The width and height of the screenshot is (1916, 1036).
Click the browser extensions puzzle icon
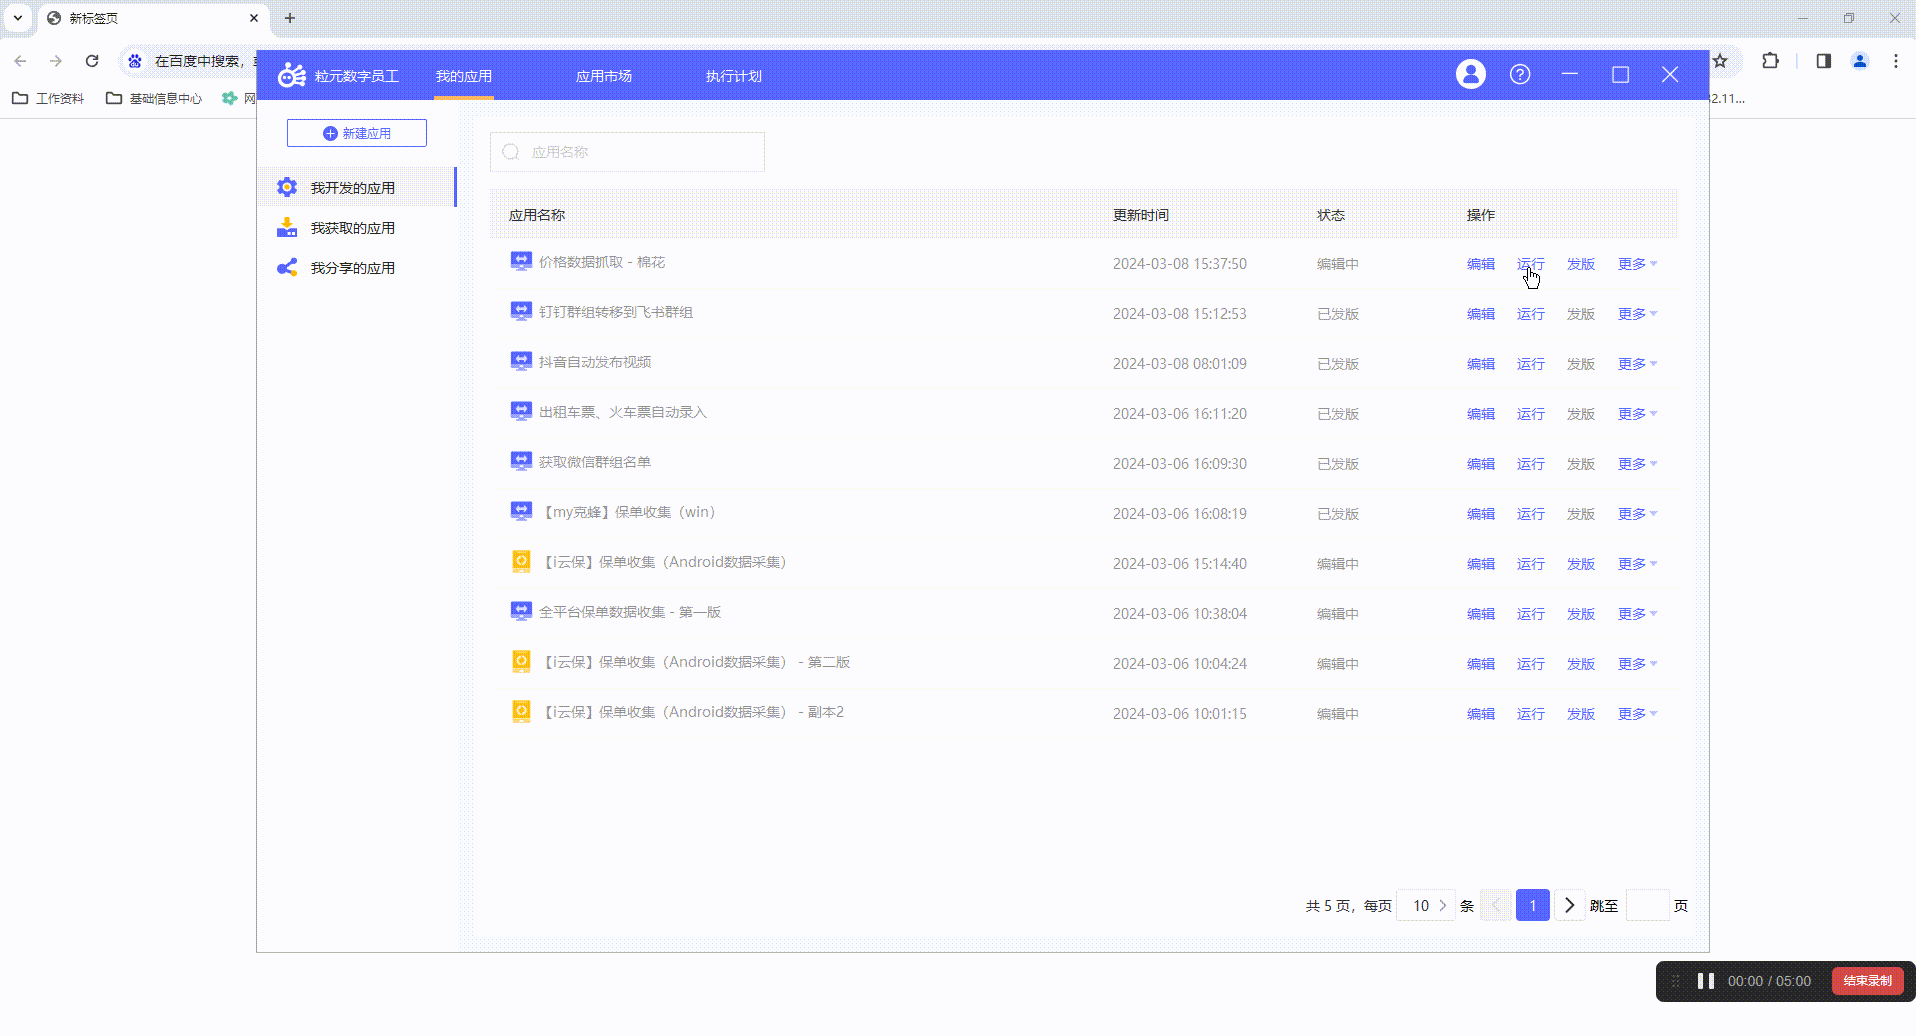(x=1770, y=61)
